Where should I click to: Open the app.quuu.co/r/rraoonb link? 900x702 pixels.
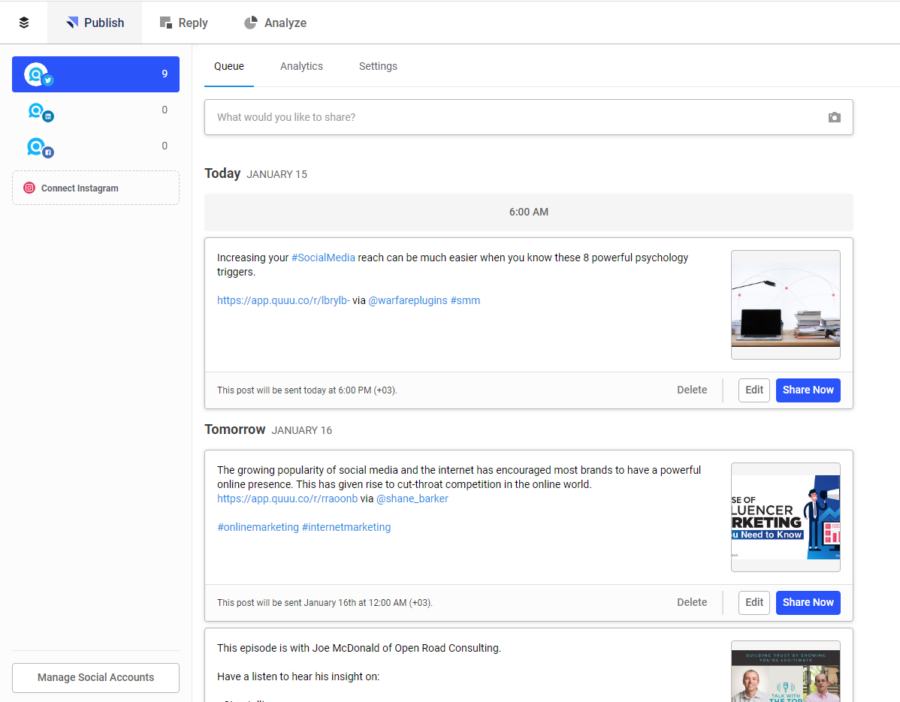pos(287,499)
